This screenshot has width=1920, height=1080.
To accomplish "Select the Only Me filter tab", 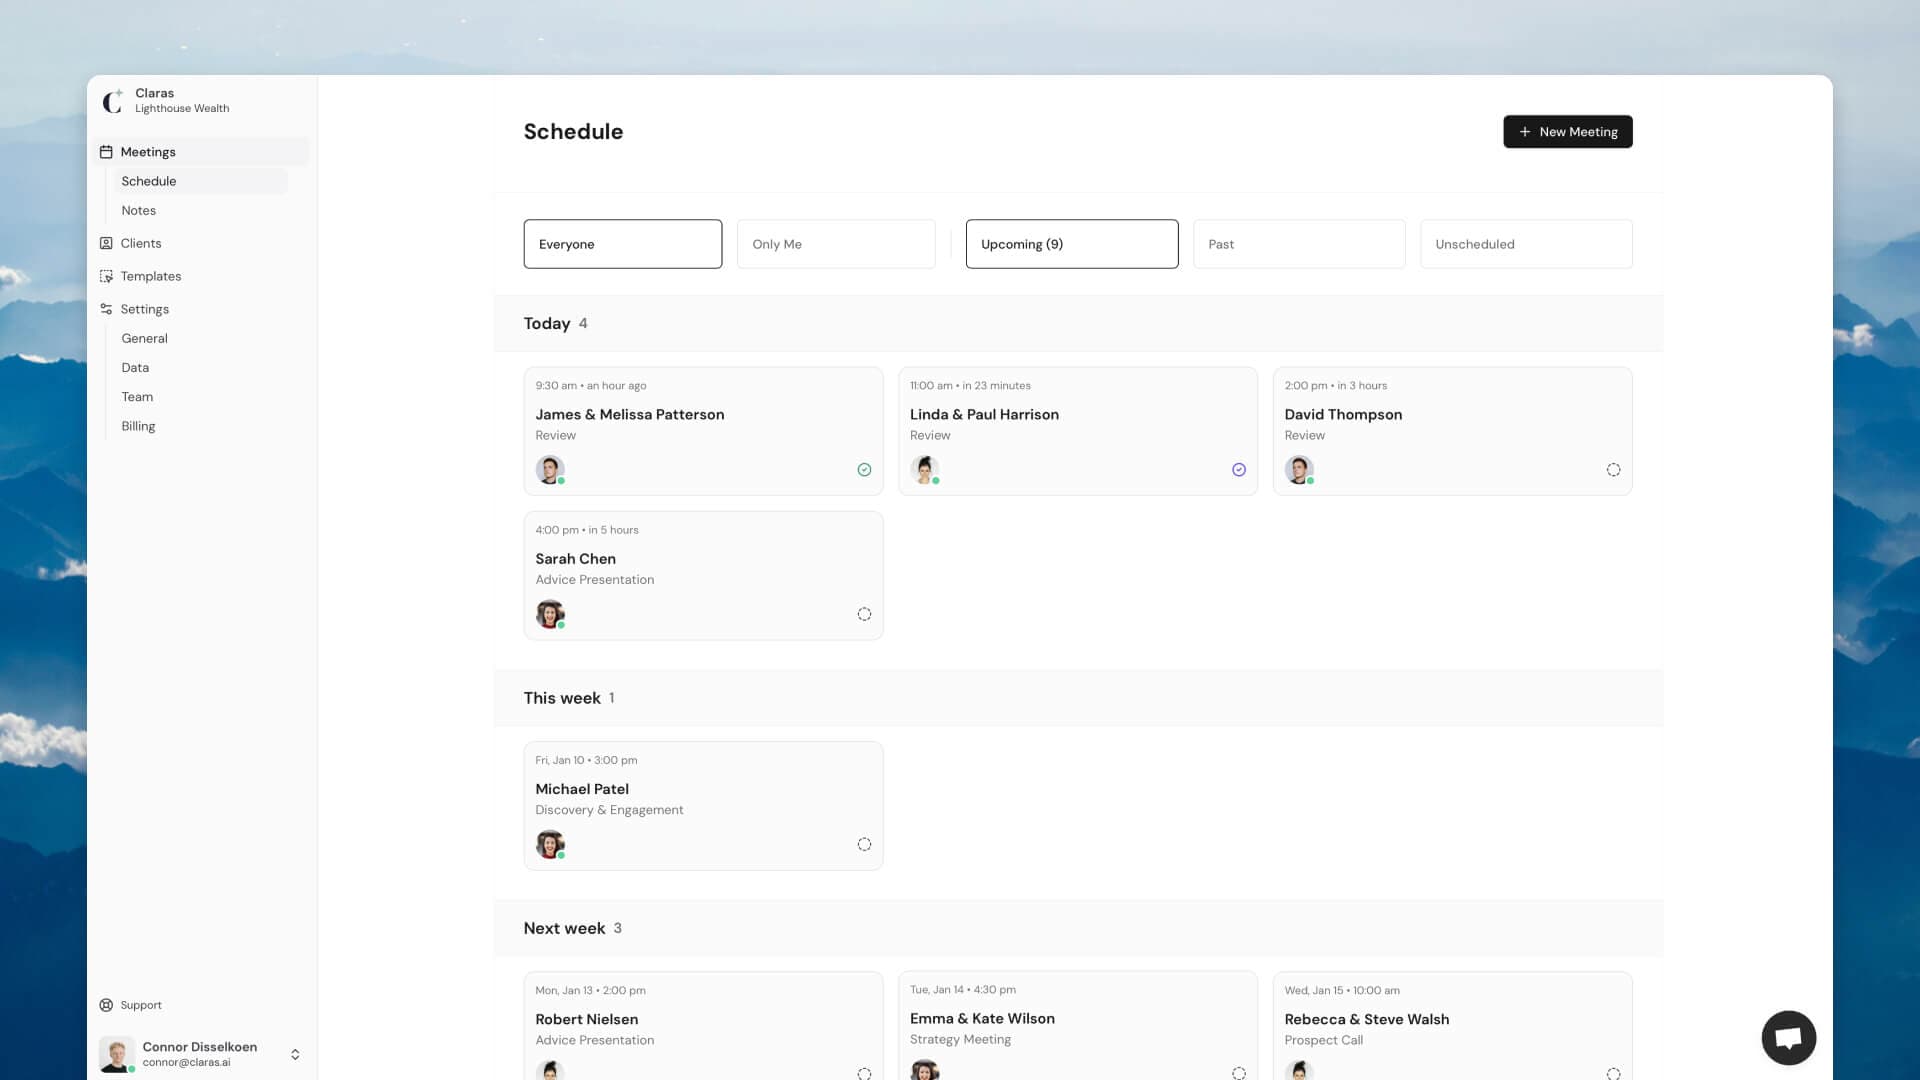I will pos(835,244).
